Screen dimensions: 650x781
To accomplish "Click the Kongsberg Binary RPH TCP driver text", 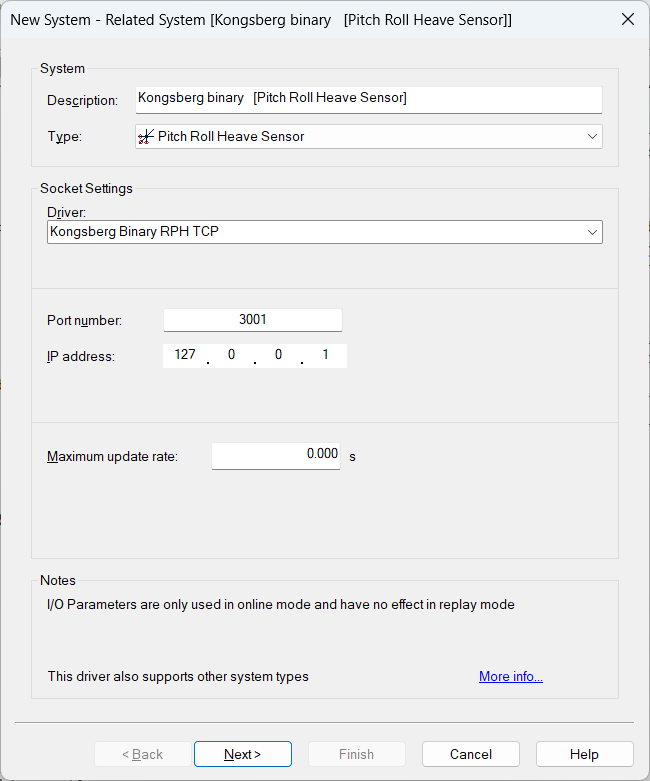I will click(134, 232).
